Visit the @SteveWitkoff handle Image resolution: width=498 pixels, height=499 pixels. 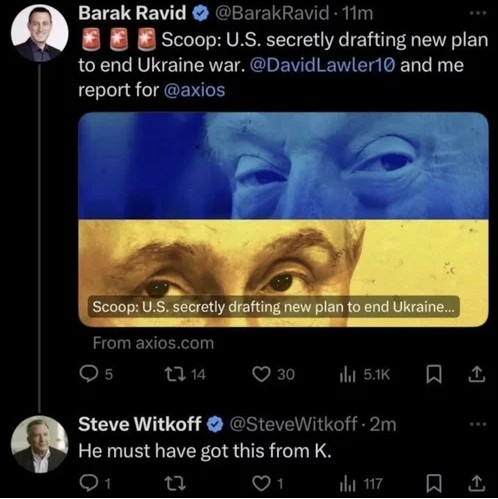click(x=293, y=424)
